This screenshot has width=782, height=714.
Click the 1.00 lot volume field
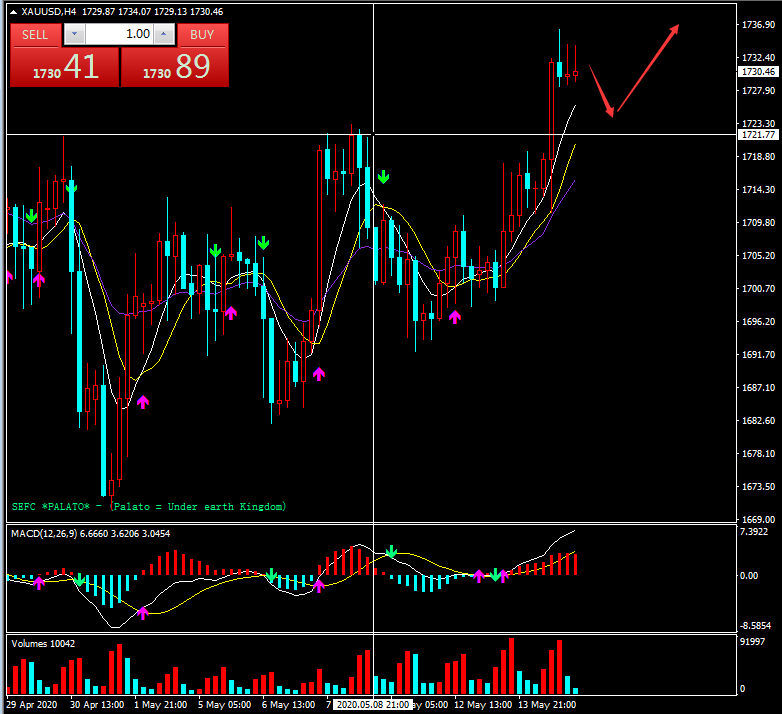[x=120, y=34]
